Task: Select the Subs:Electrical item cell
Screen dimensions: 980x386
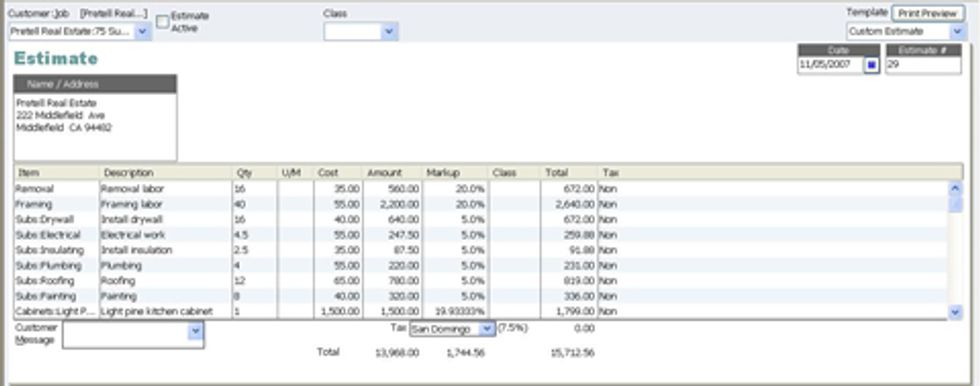Action: click(56, 235)
